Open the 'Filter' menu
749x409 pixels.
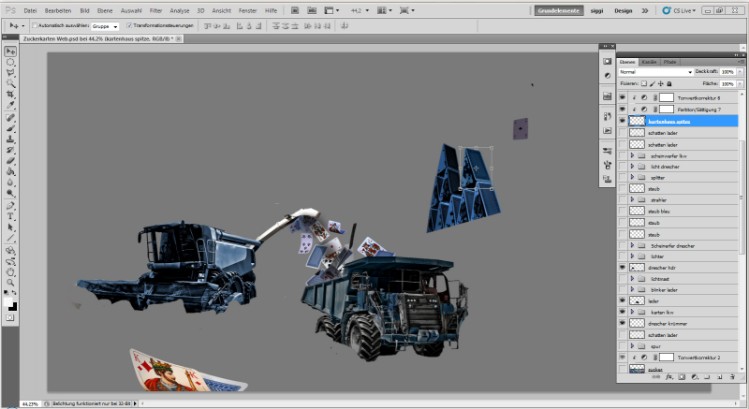(x=156, y=10)
